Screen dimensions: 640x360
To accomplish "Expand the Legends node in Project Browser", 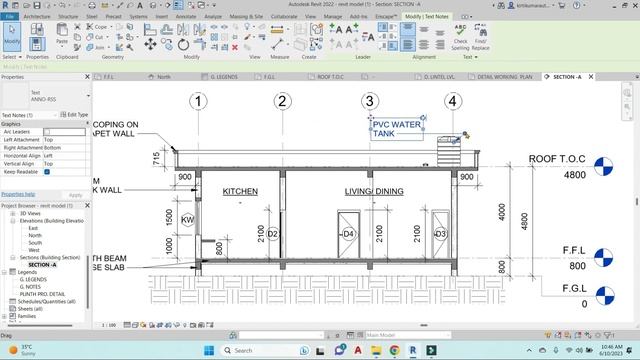I will (x=4, y=272).
